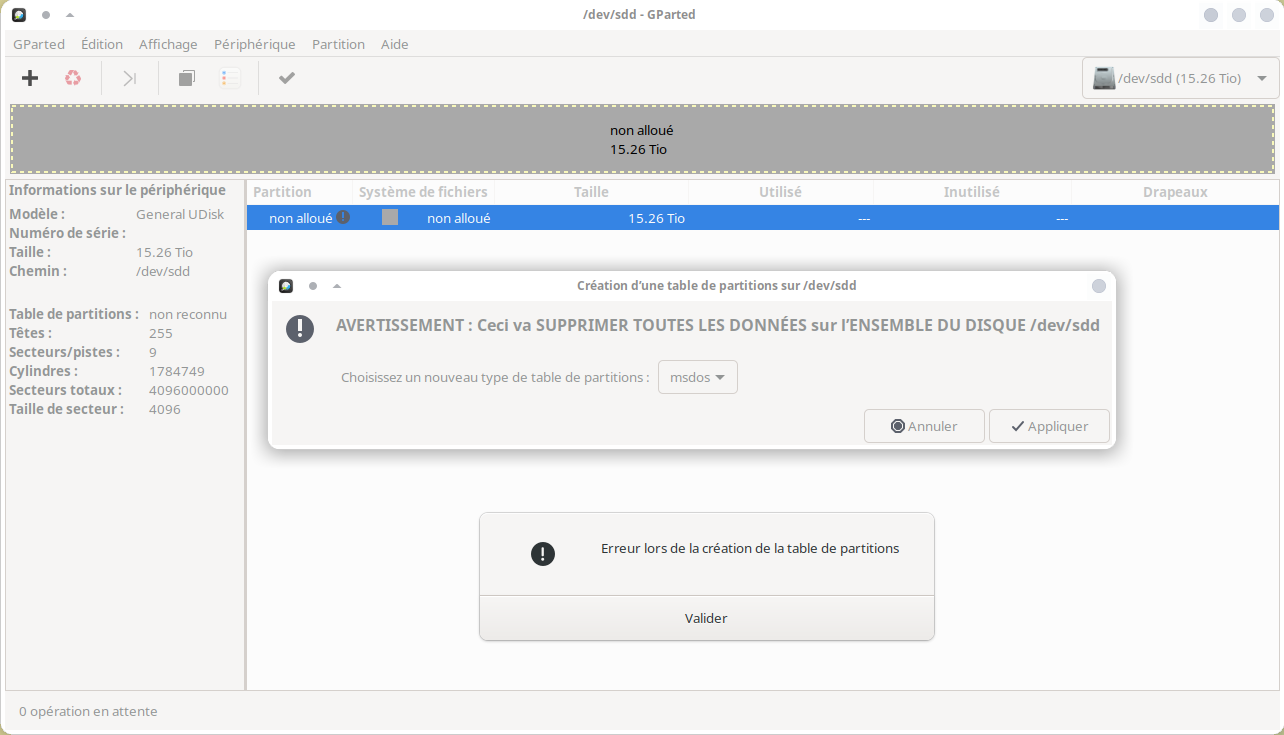Open the Partition menu
The width and height of the screenshot is (1284, 735).
click(338, 44)
